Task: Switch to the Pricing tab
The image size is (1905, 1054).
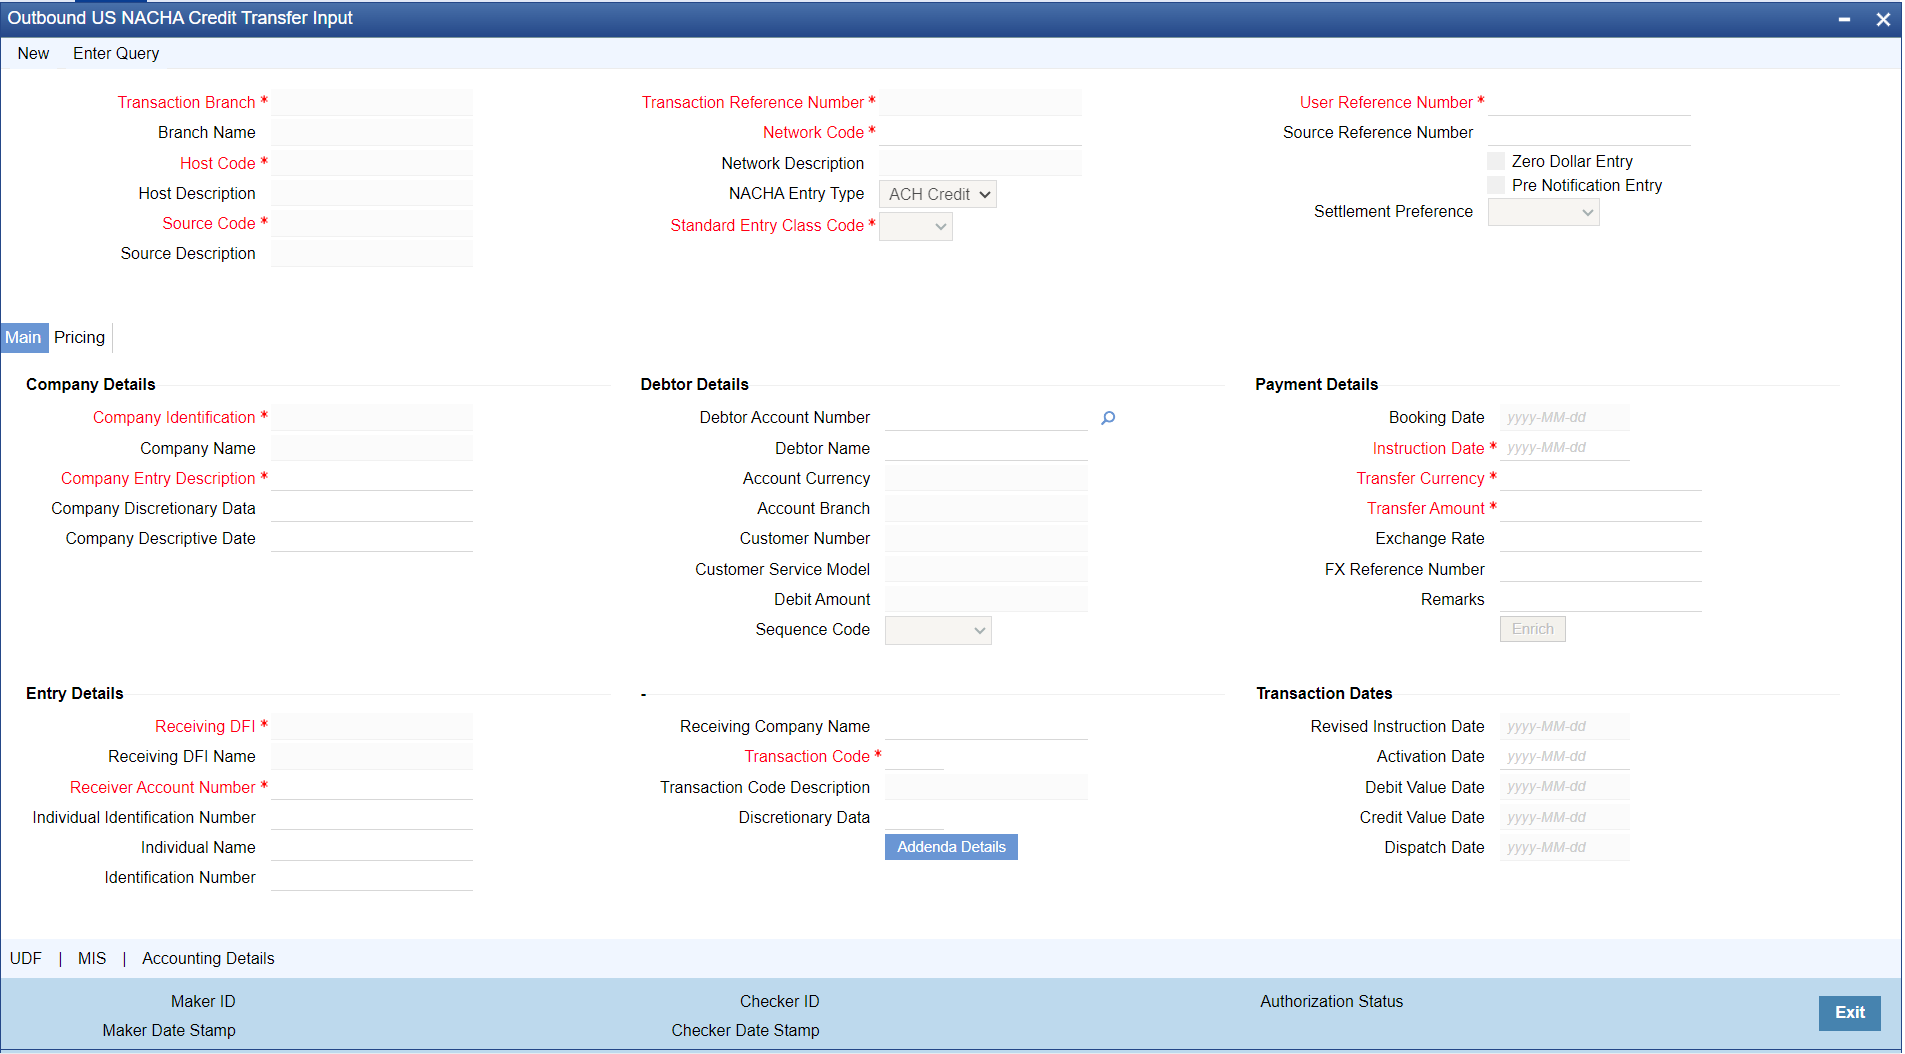Action: (80, 338)
